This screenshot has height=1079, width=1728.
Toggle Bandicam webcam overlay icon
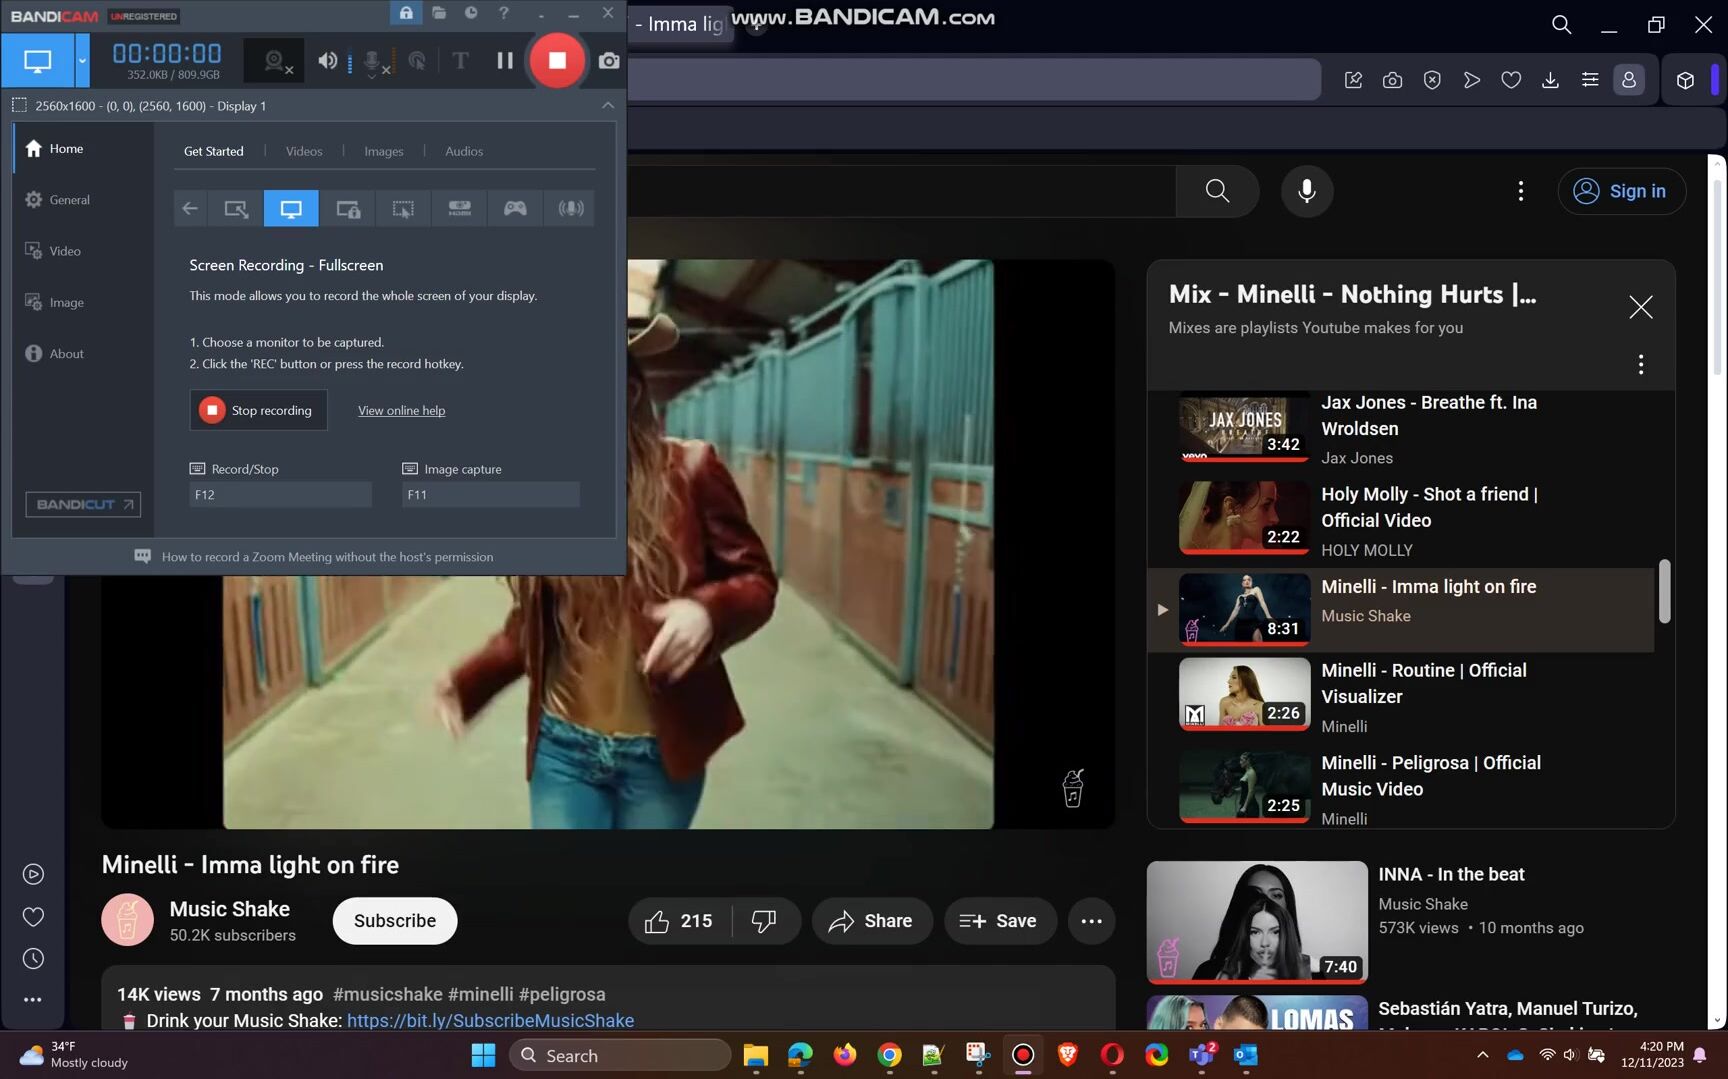pyautogui.click(x=275, y=61)
